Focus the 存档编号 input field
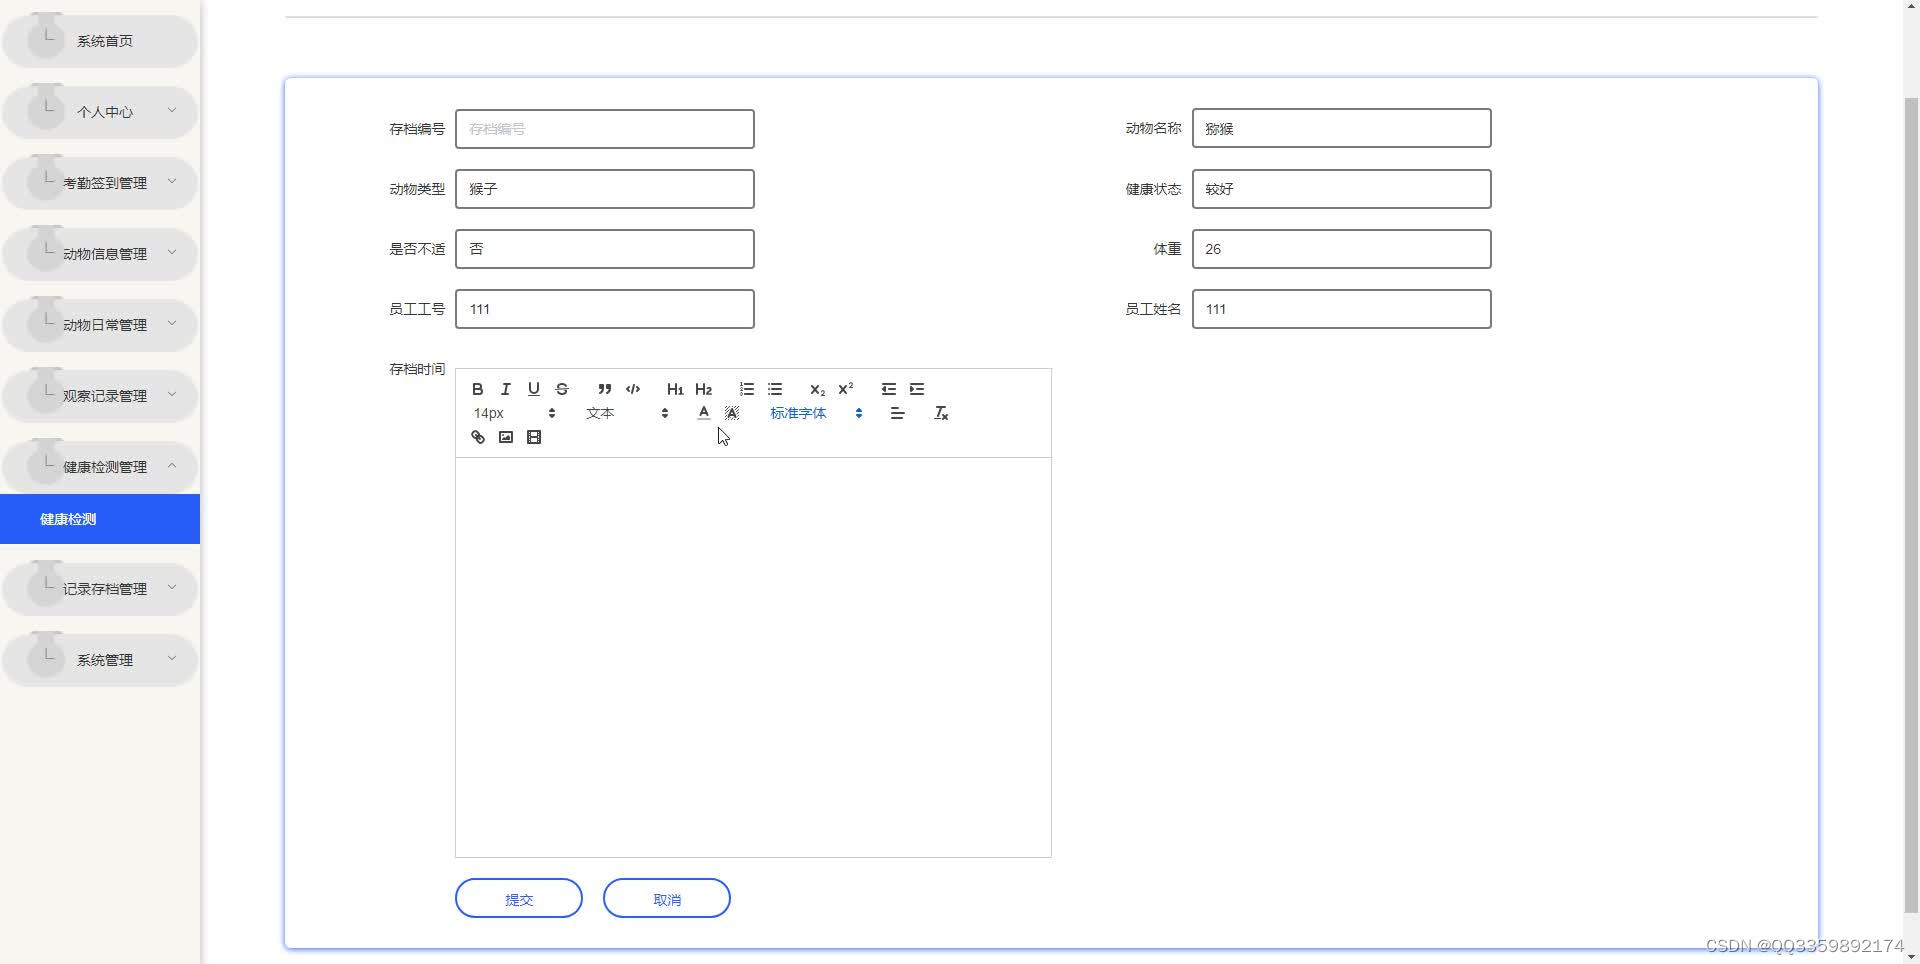The height and width of the screenshot is (964, 1920). point(605,129)
